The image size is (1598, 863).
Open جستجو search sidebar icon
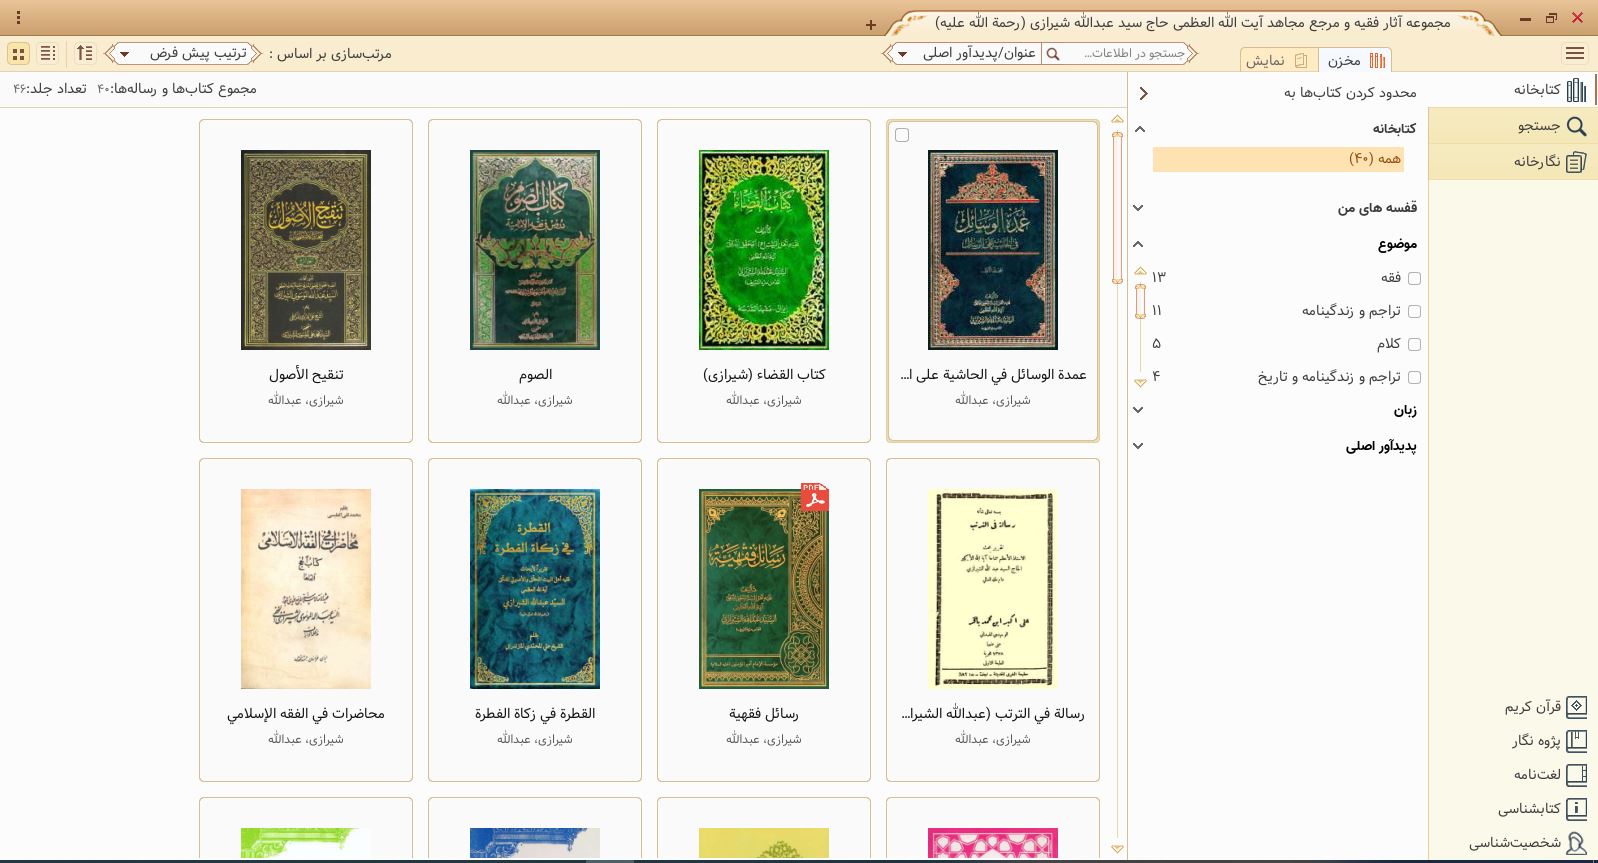(x=1577, y=126)
